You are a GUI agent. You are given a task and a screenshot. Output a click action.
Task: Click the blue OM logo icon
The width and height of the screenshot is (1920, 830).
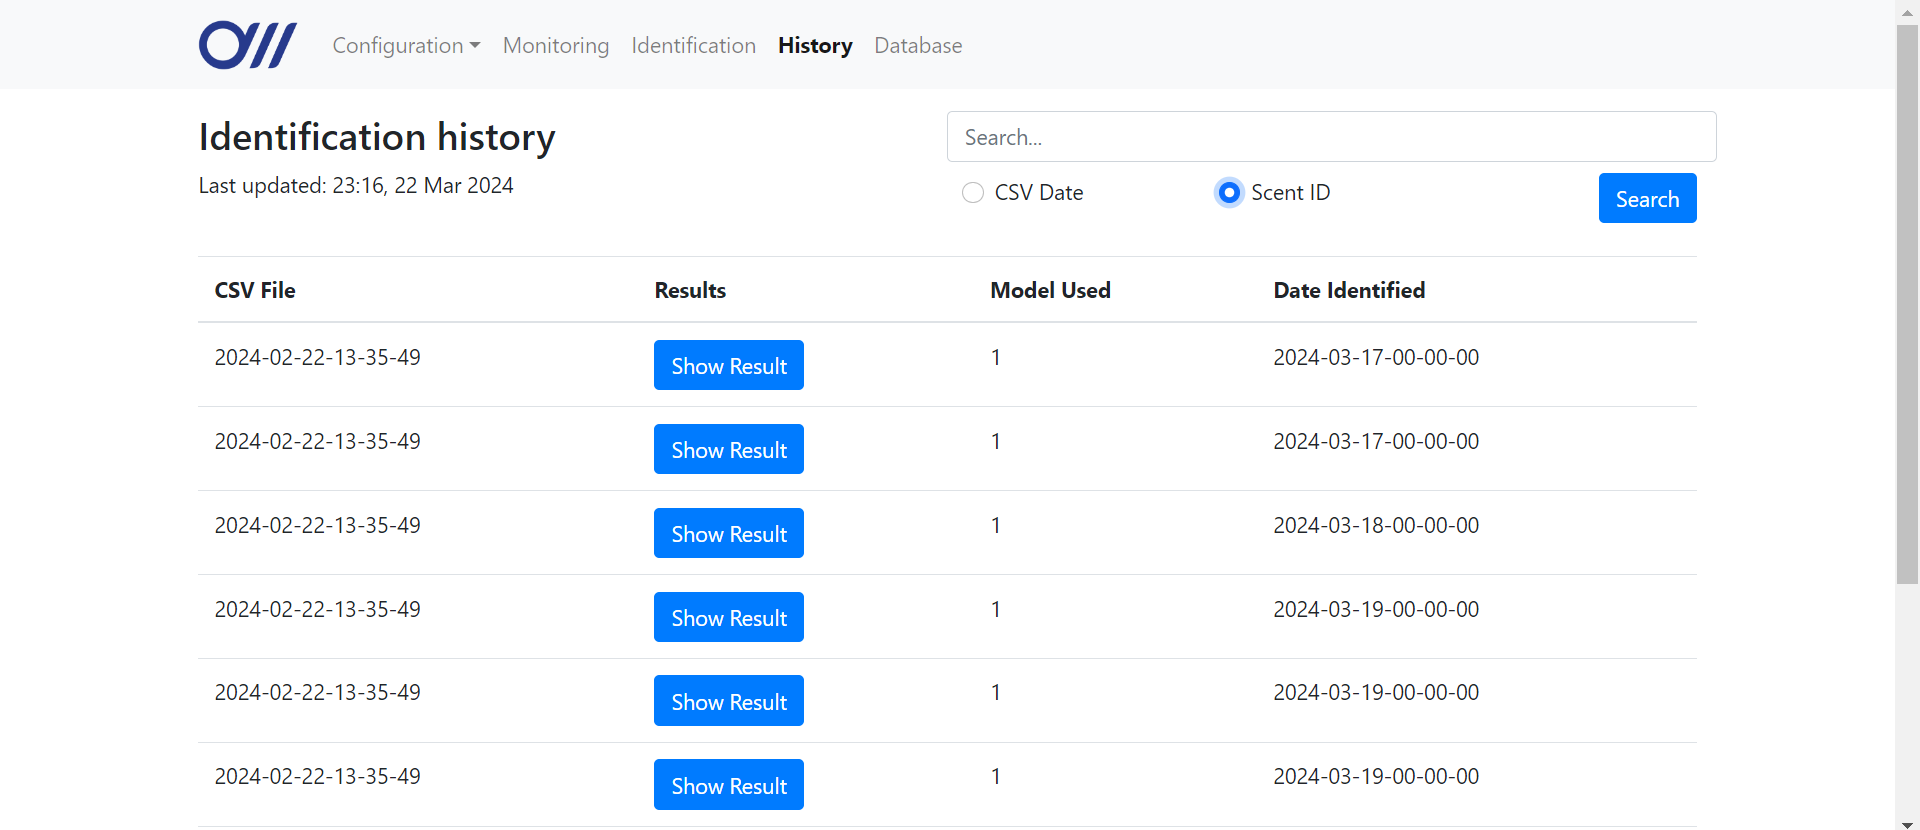pos(247,45)
